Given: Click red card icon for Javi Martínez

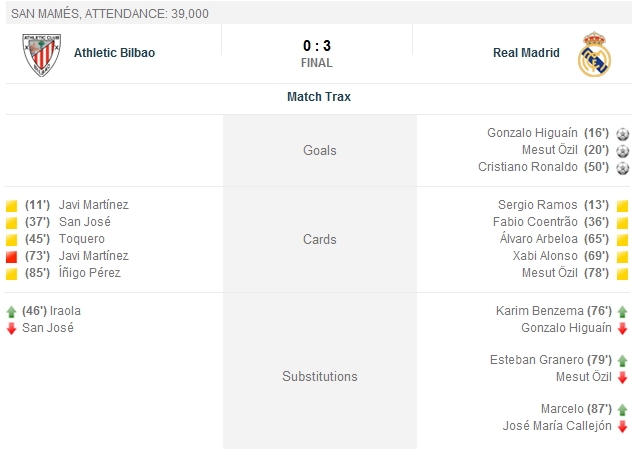Looking at the screenshot, I should (x=12, y=256).
